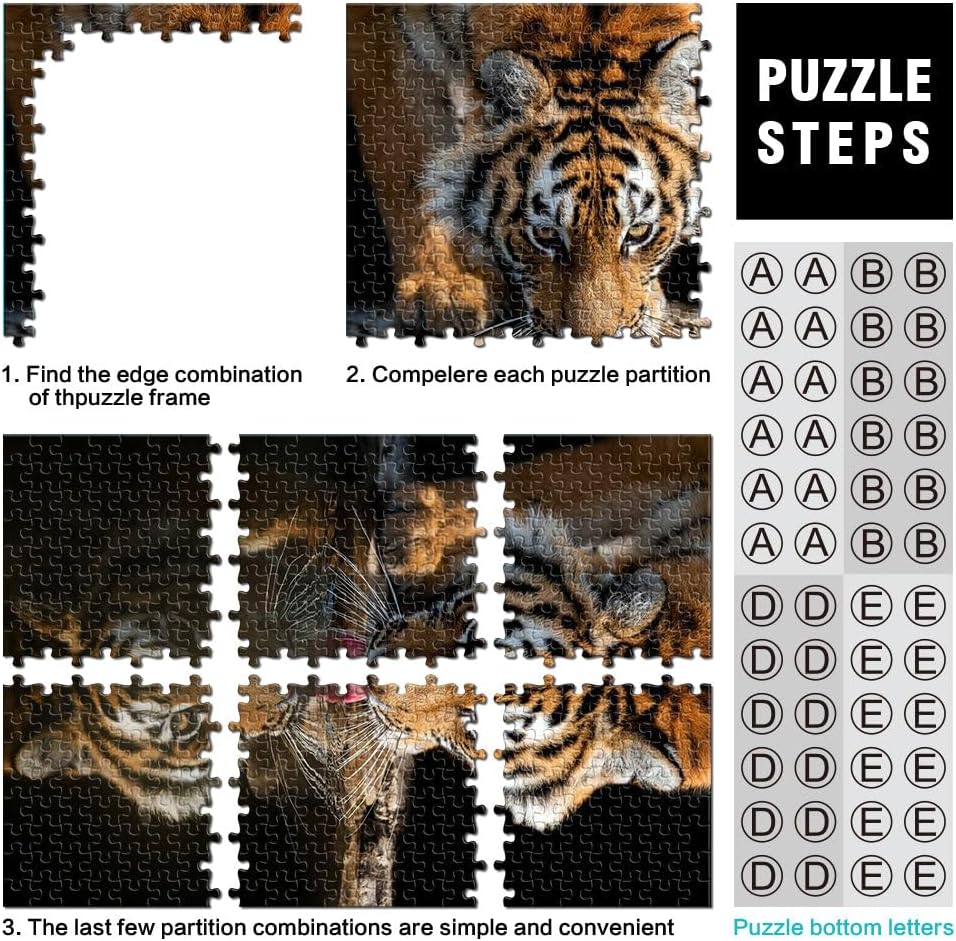Click the top-right circled B letter
Screen dimensions: 956x941
click(x=924, y=273)
